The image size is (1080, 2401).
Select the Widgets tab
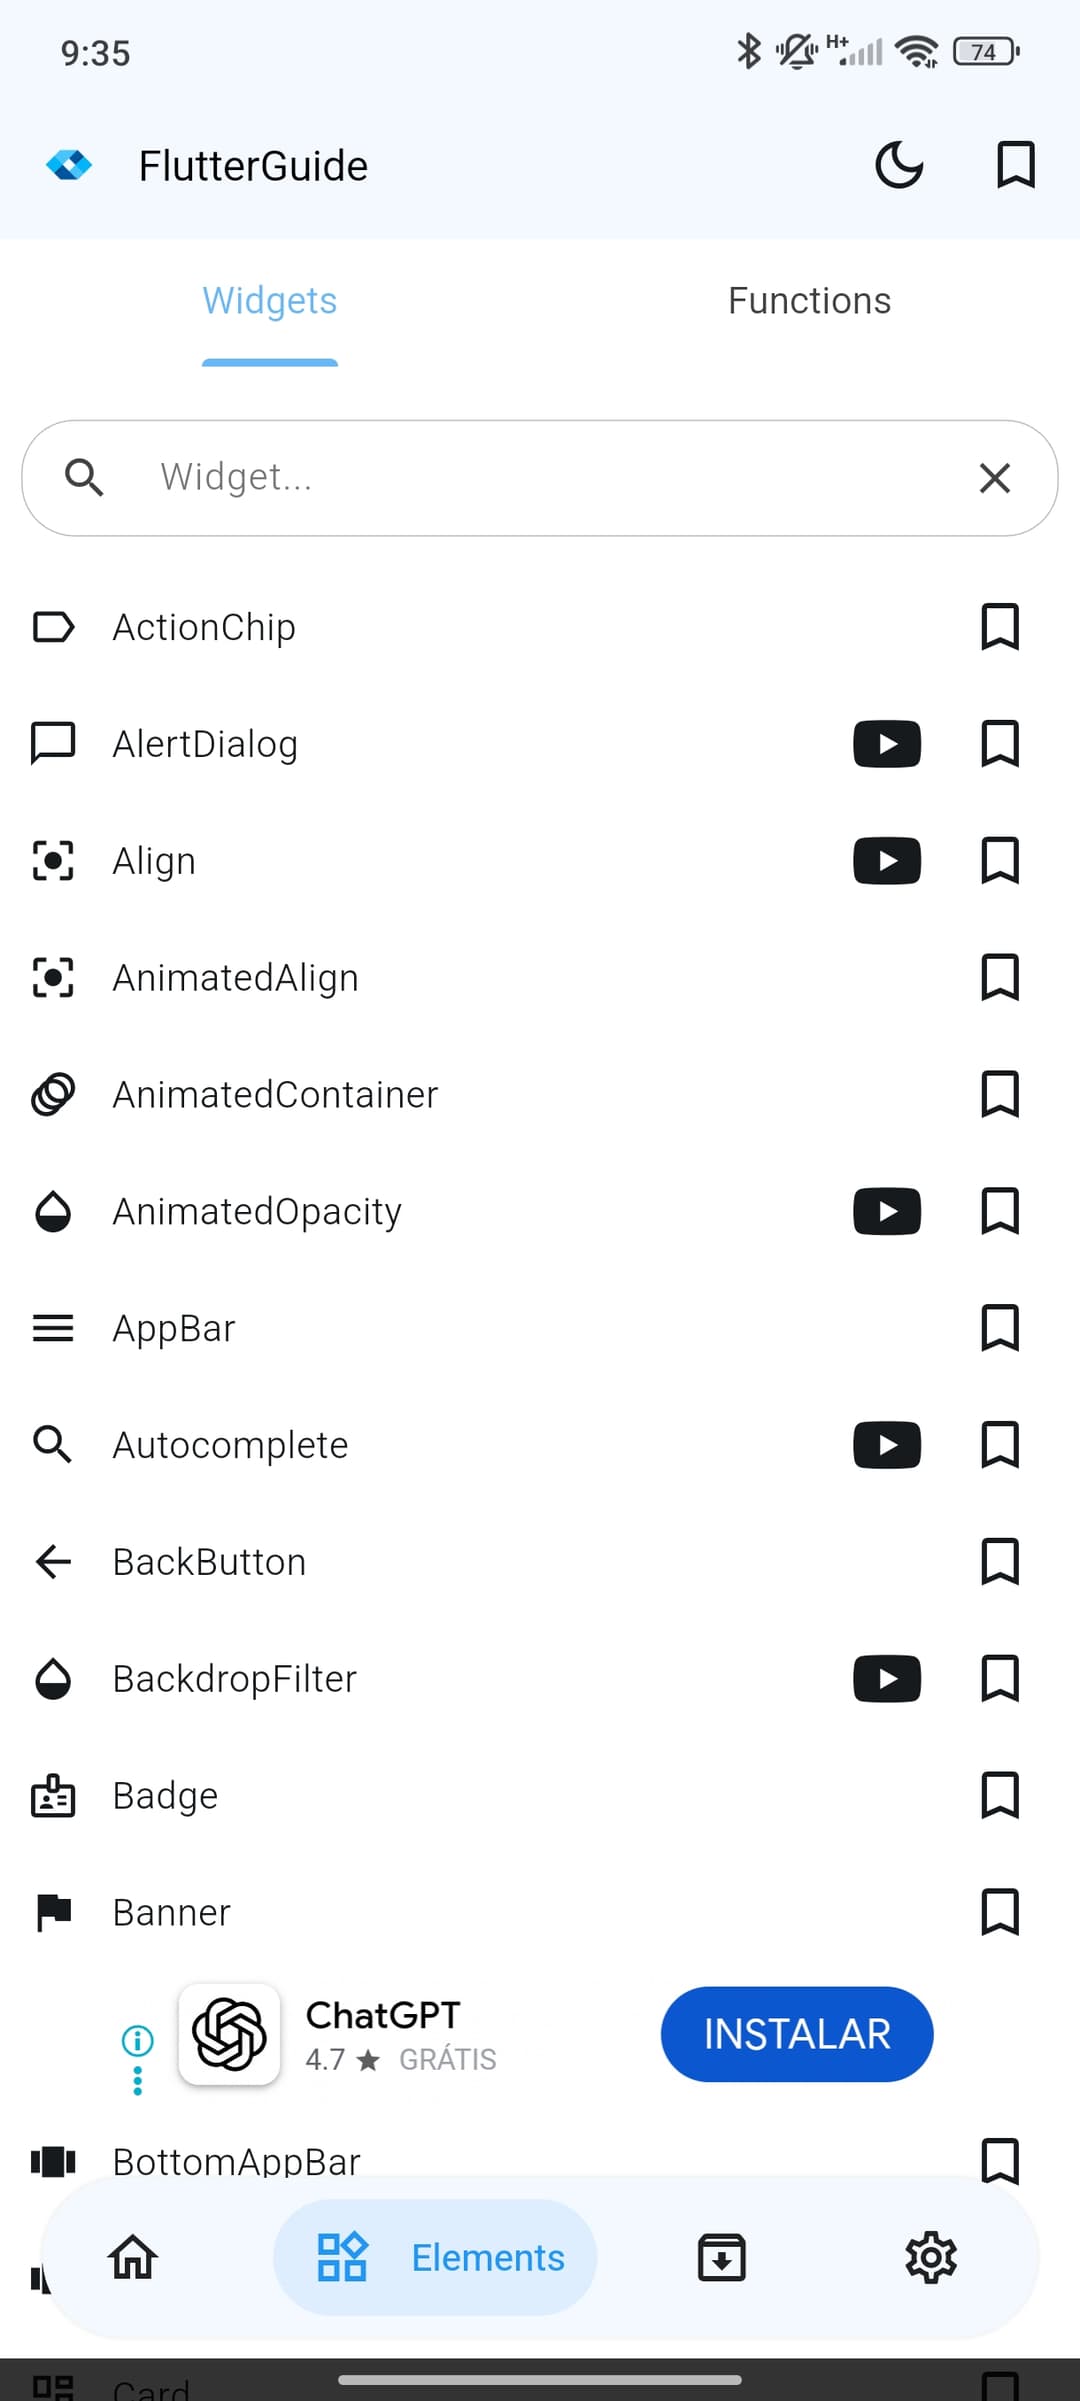point(270,301)
